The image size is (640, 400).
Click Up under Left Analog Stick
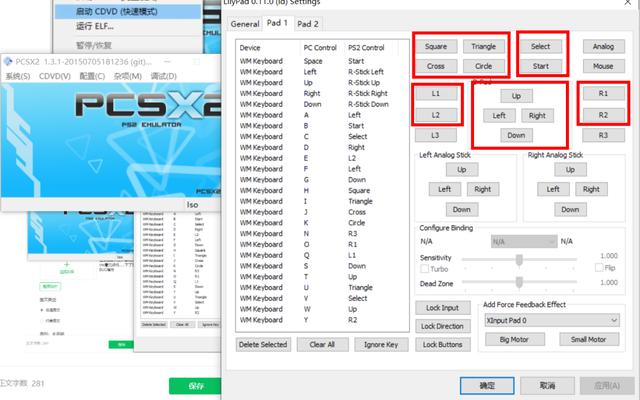[x=461, y=169]
